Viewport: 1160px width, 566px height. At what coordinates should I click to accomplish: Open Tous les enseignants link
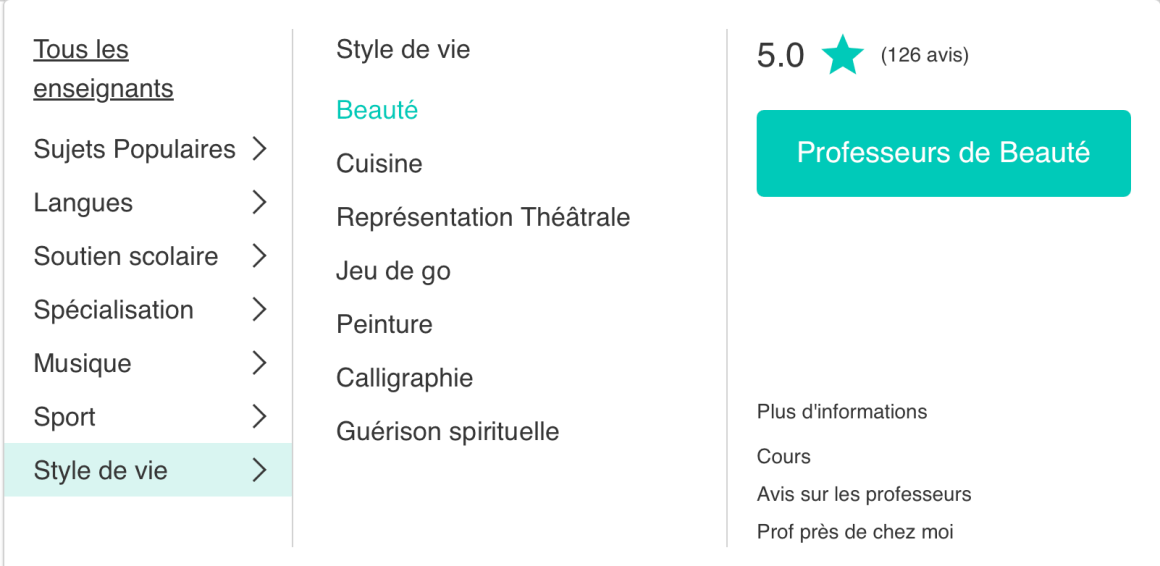coord(103,69)
